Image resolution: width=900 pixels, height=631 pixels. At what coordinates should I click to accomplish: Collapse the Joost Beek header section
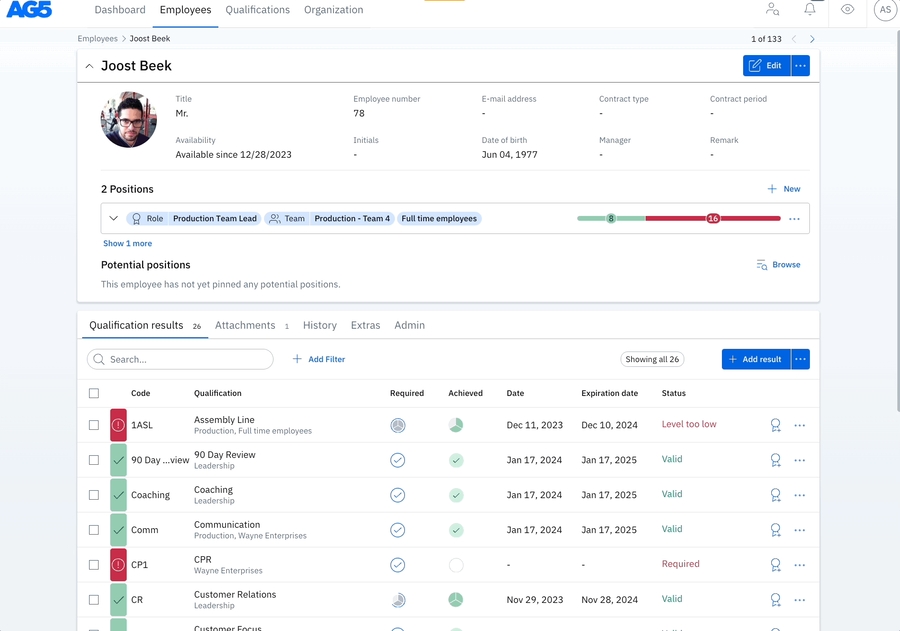(89, 66)
